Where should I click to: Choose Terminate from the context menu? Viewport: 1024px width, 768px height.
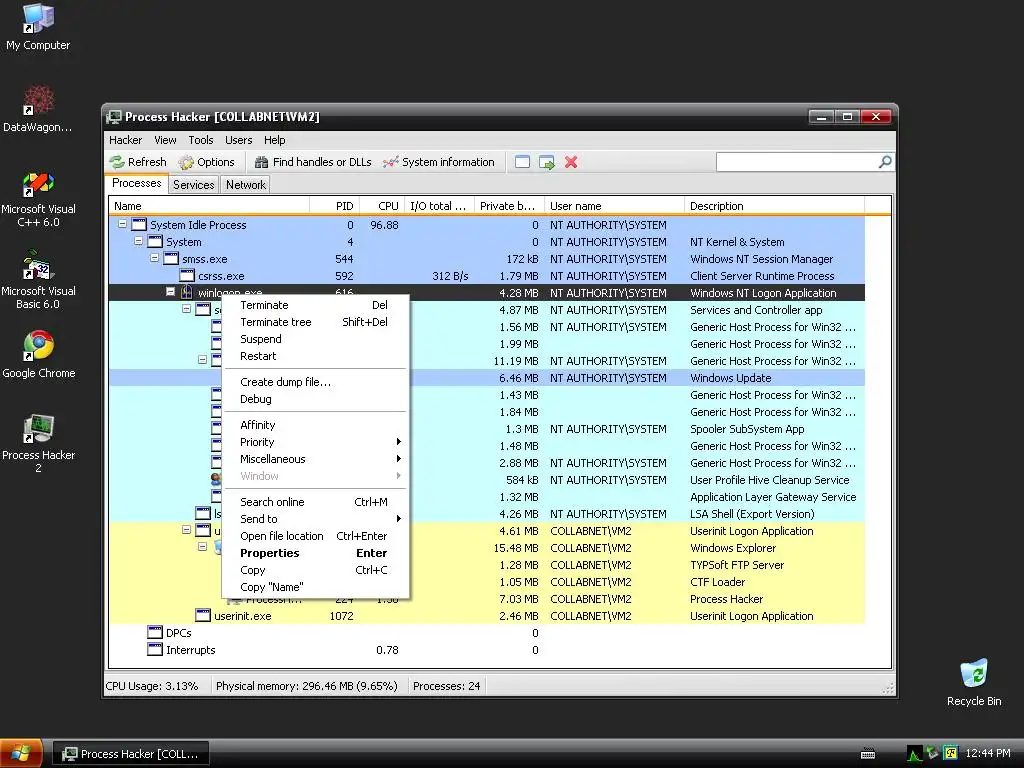(x=315, y=305)
